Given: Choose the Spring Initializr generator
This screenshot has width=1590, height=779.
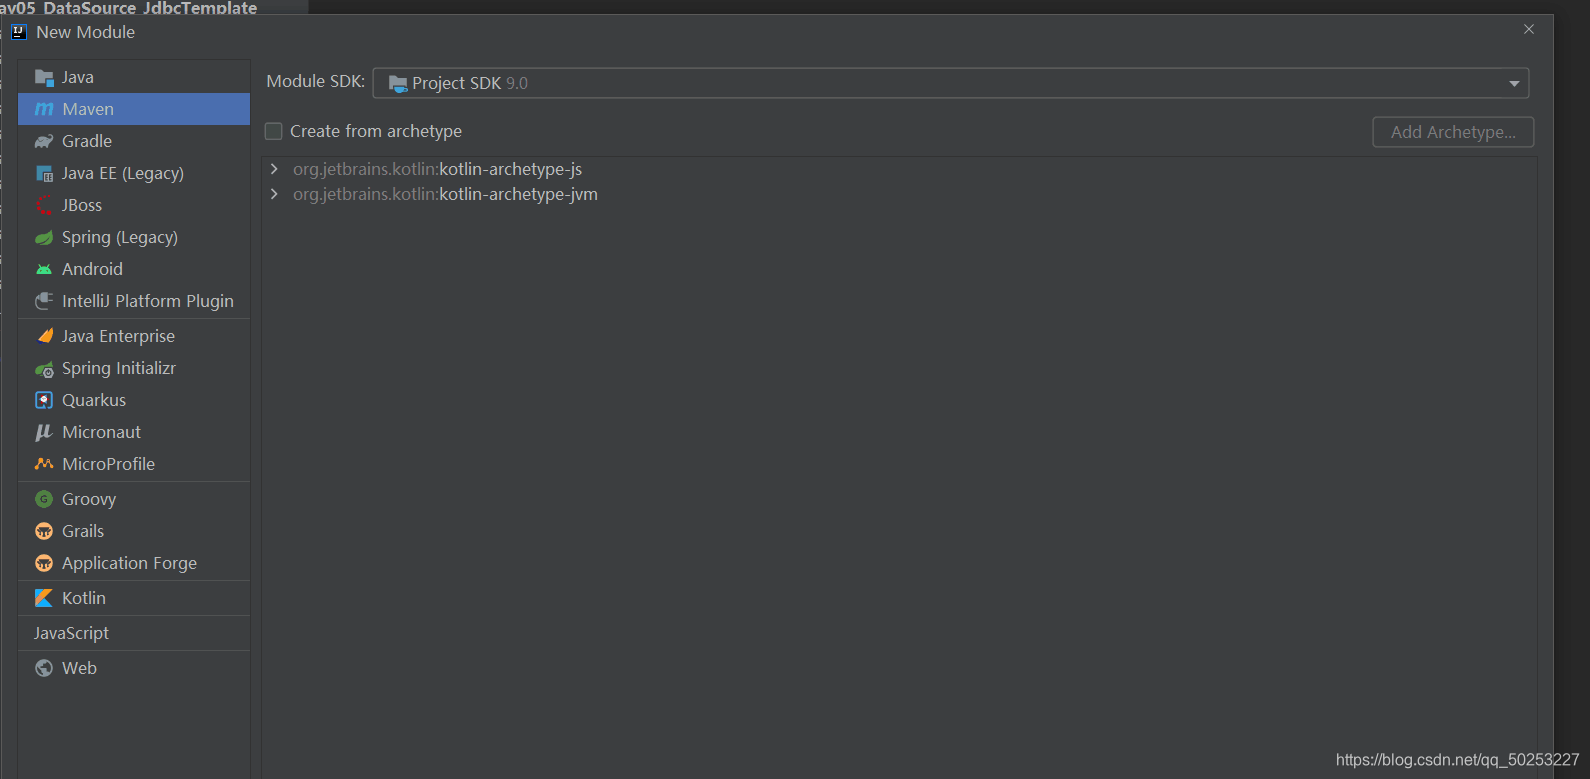Looking at the screenshot, I should [134, 368].
